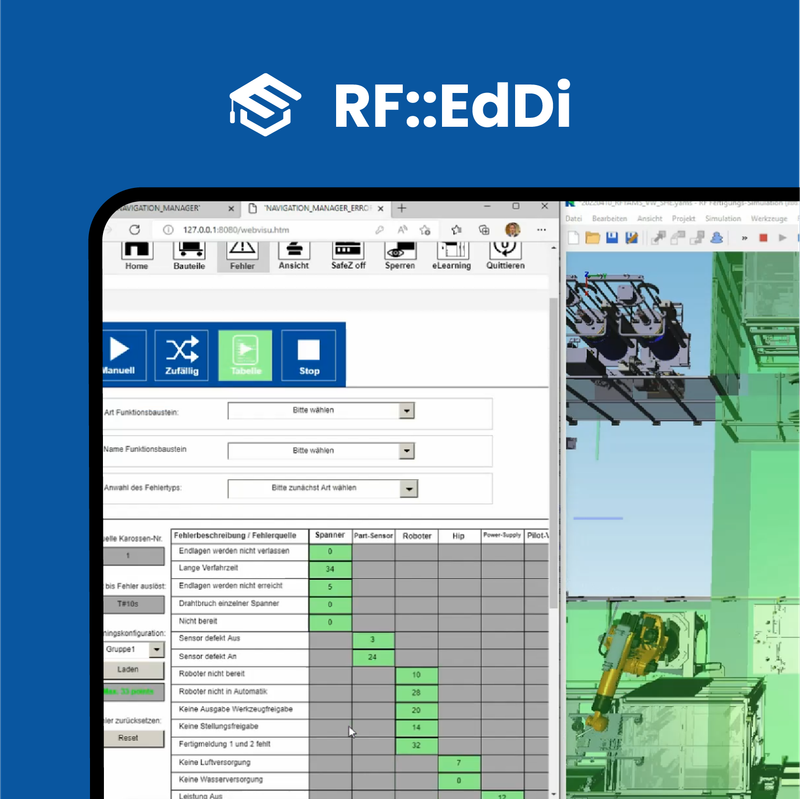Click the Karossen-Nr. field showing 1
The width and height of the screenshot is (800, 799).
tap(134, 556)
